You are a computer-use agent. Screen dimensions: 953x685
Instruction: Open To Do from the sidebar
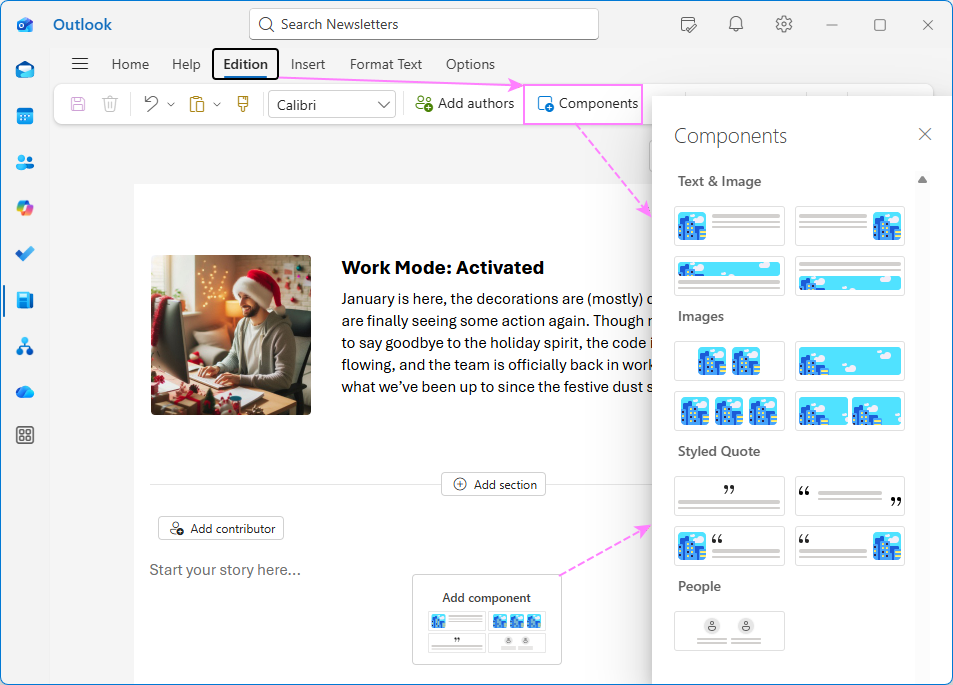25,254
